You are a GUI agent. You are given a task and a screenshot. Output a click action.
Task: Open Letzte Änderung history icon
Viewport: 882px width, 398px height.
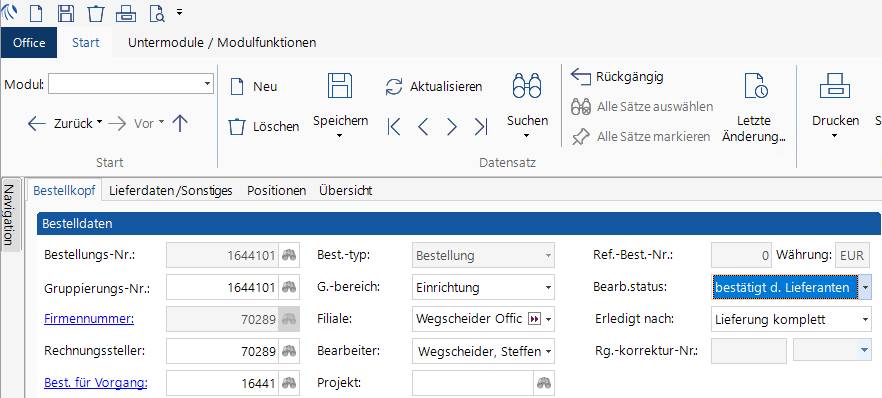(757, 85)
